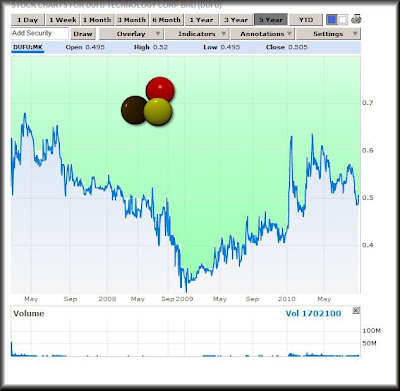The width and height of the screenshot is (400, 391).
Task: Select the 5 Year time range
Action: coord(271,20)
